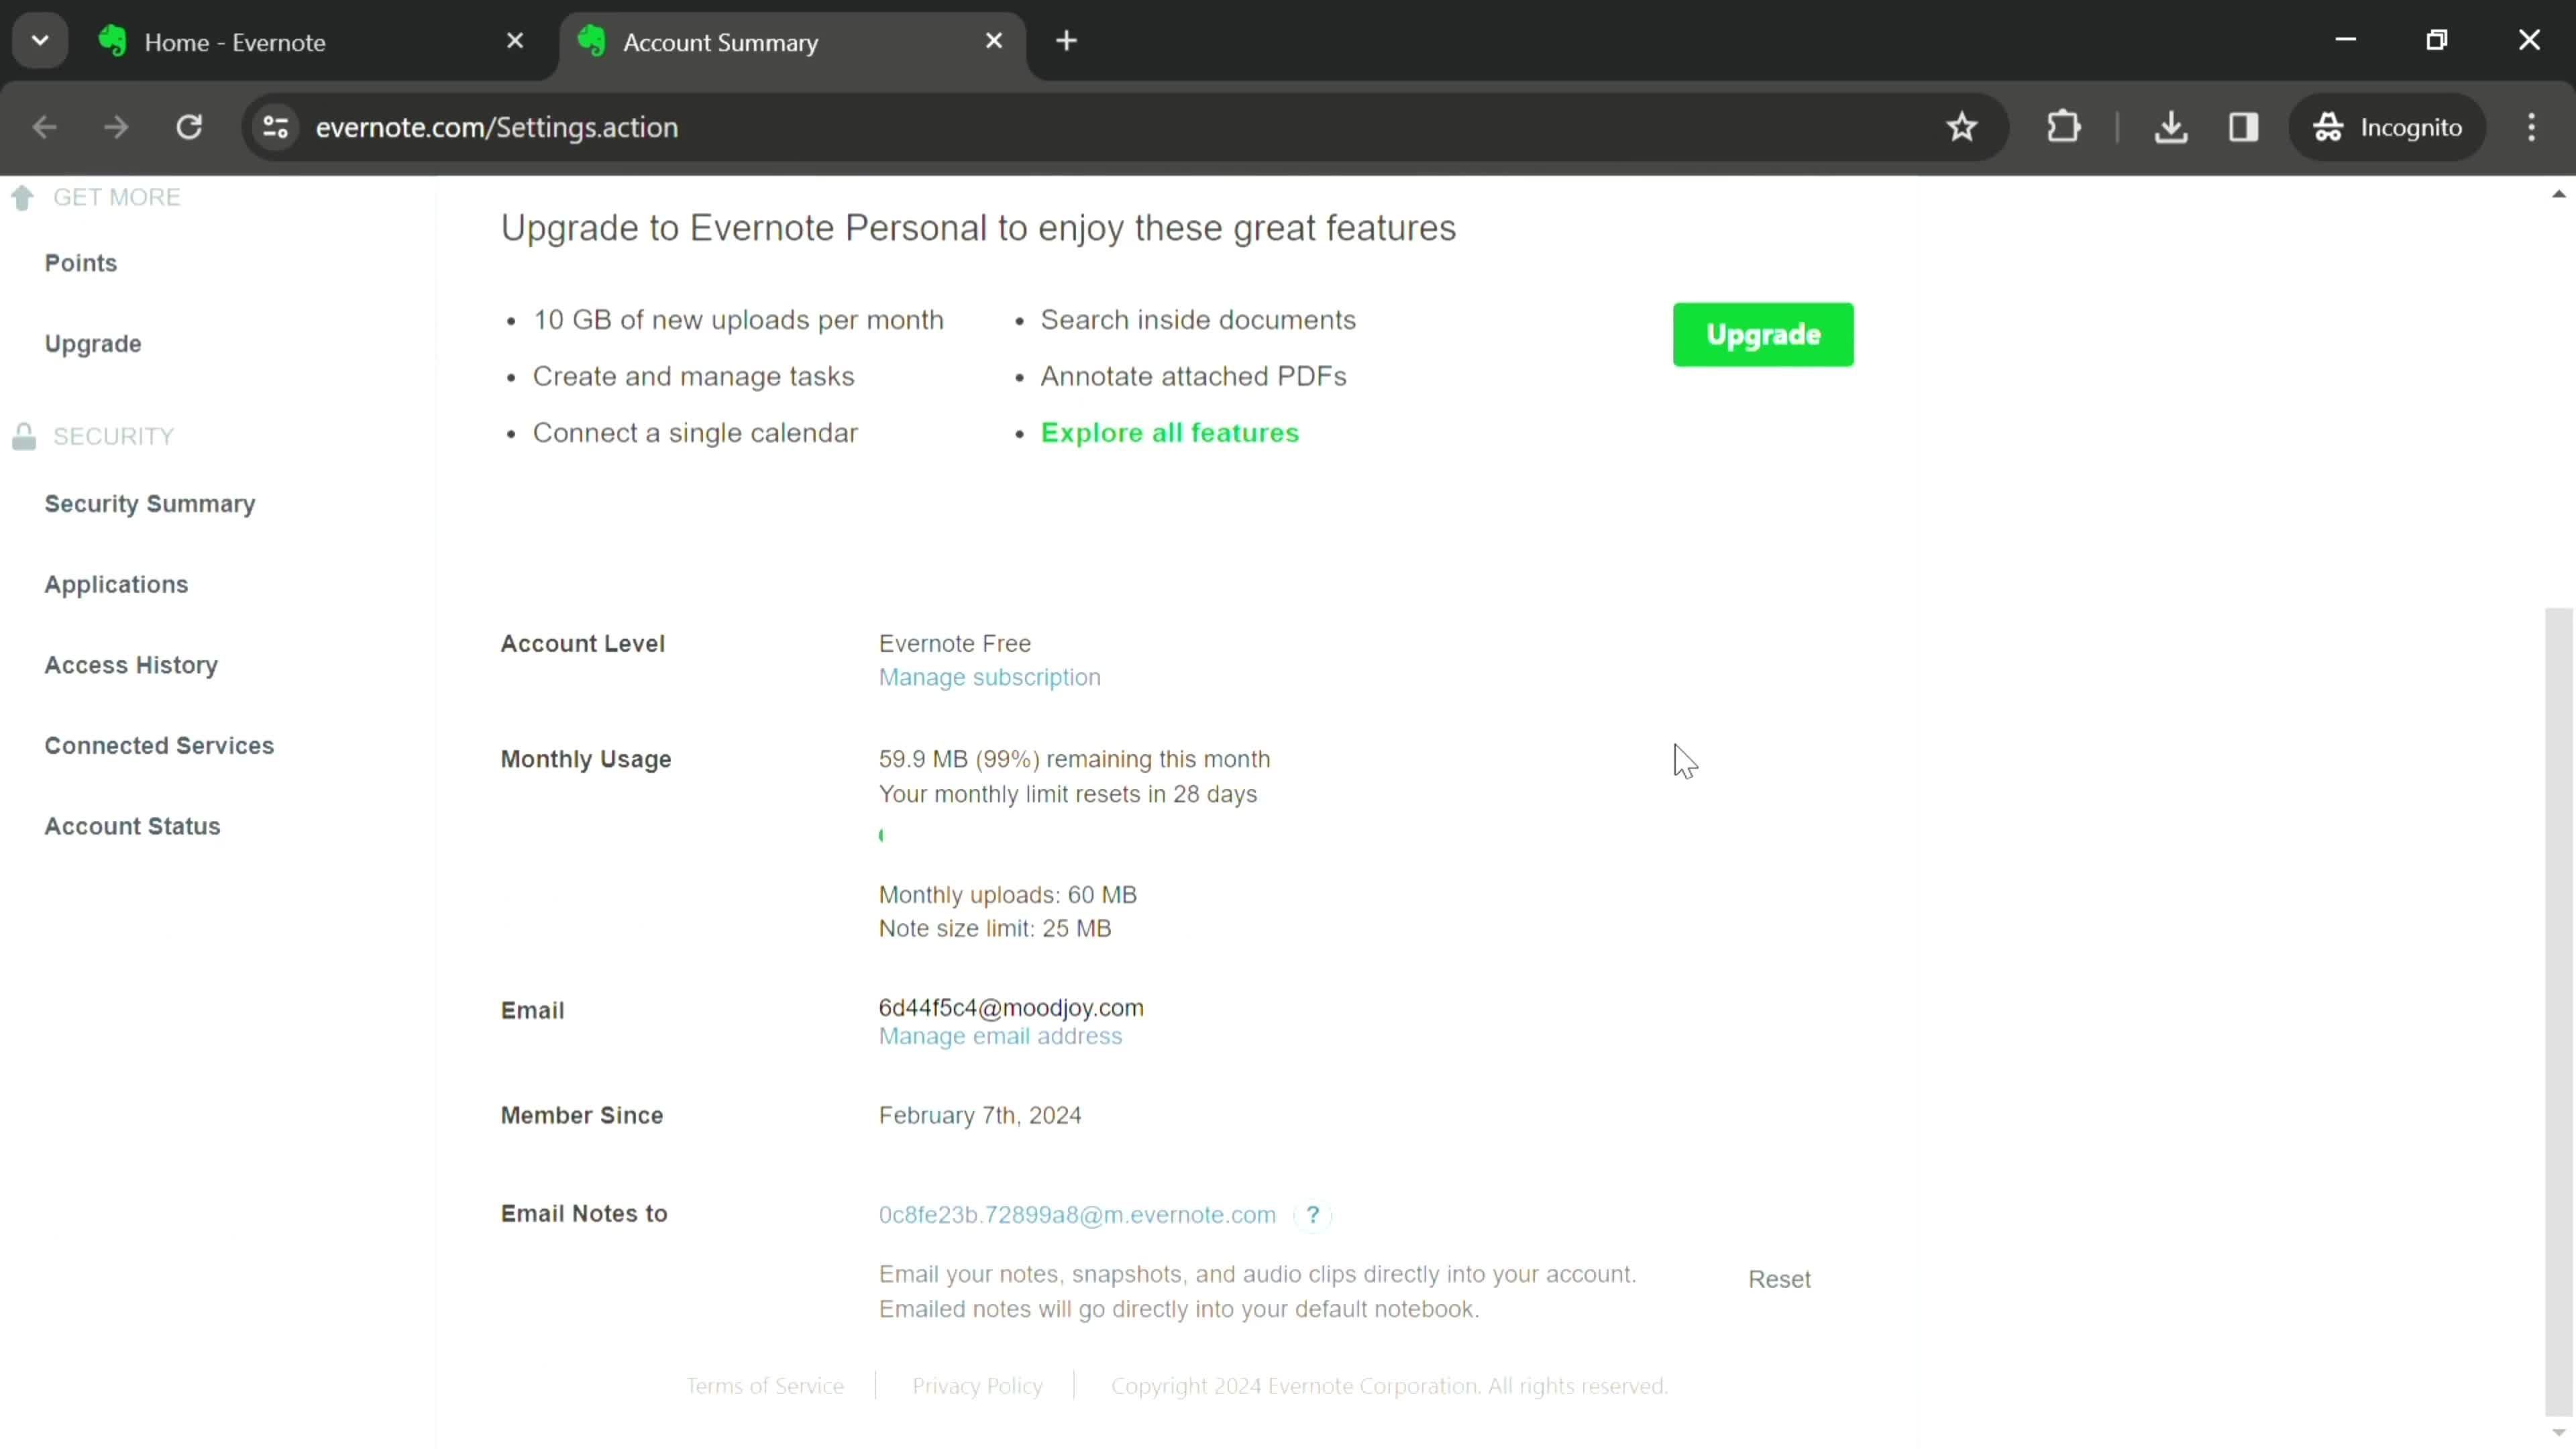Click Manage email address link

pyautogui.click(x=1000, y=1035)
